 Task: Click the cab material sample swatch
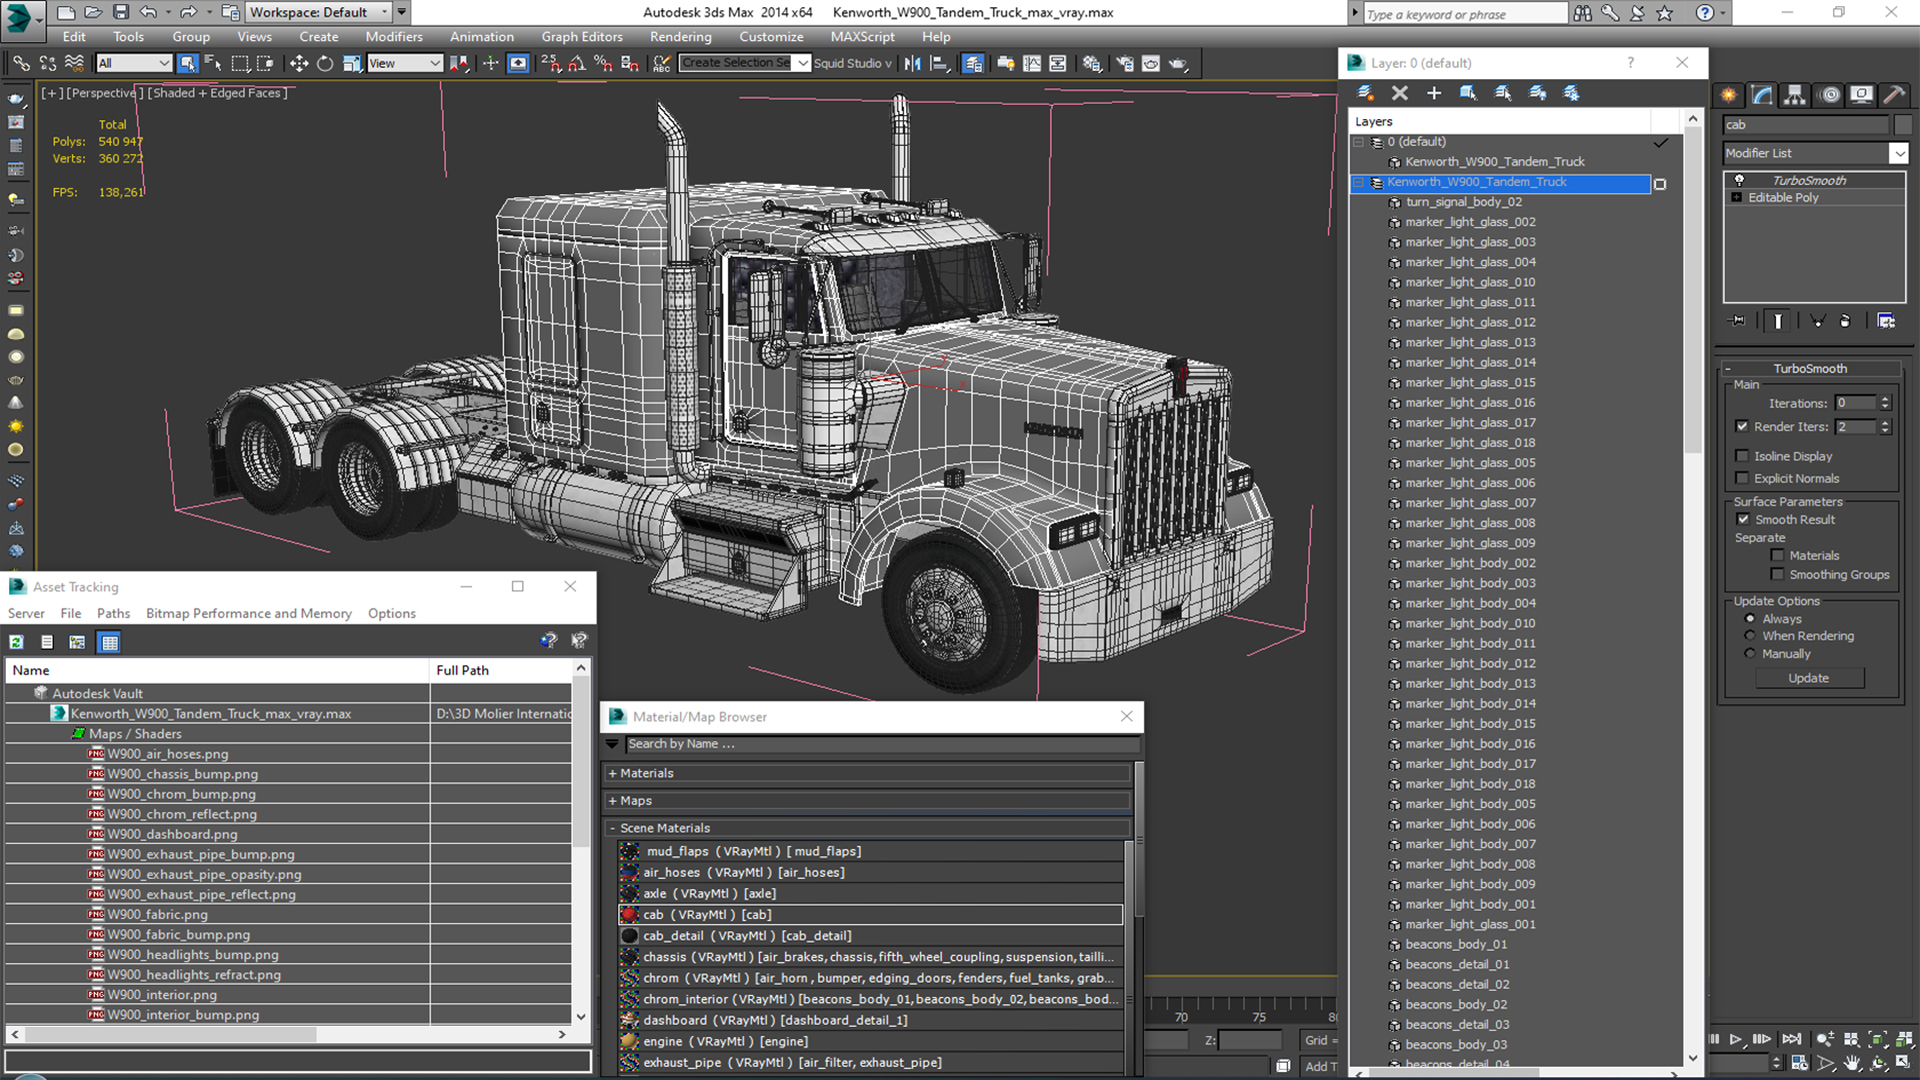coord(629,915)
